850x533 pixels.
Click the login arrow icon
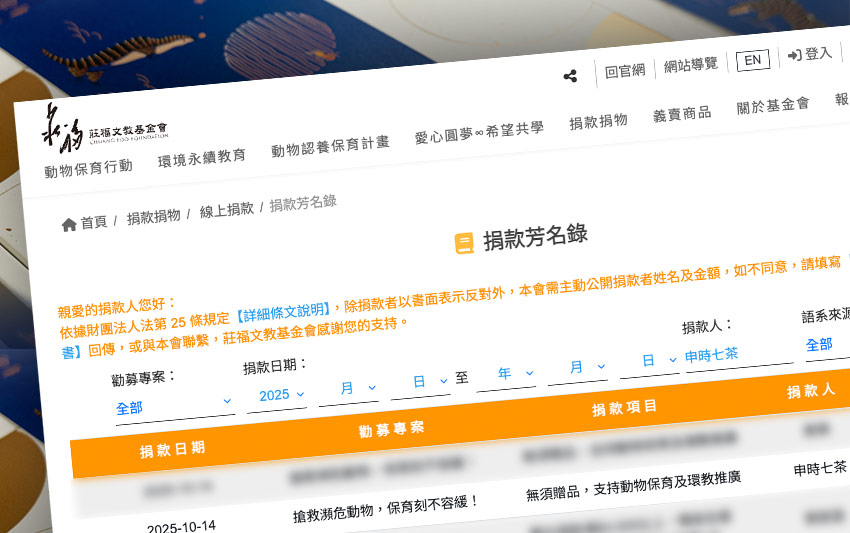point(794,55)
